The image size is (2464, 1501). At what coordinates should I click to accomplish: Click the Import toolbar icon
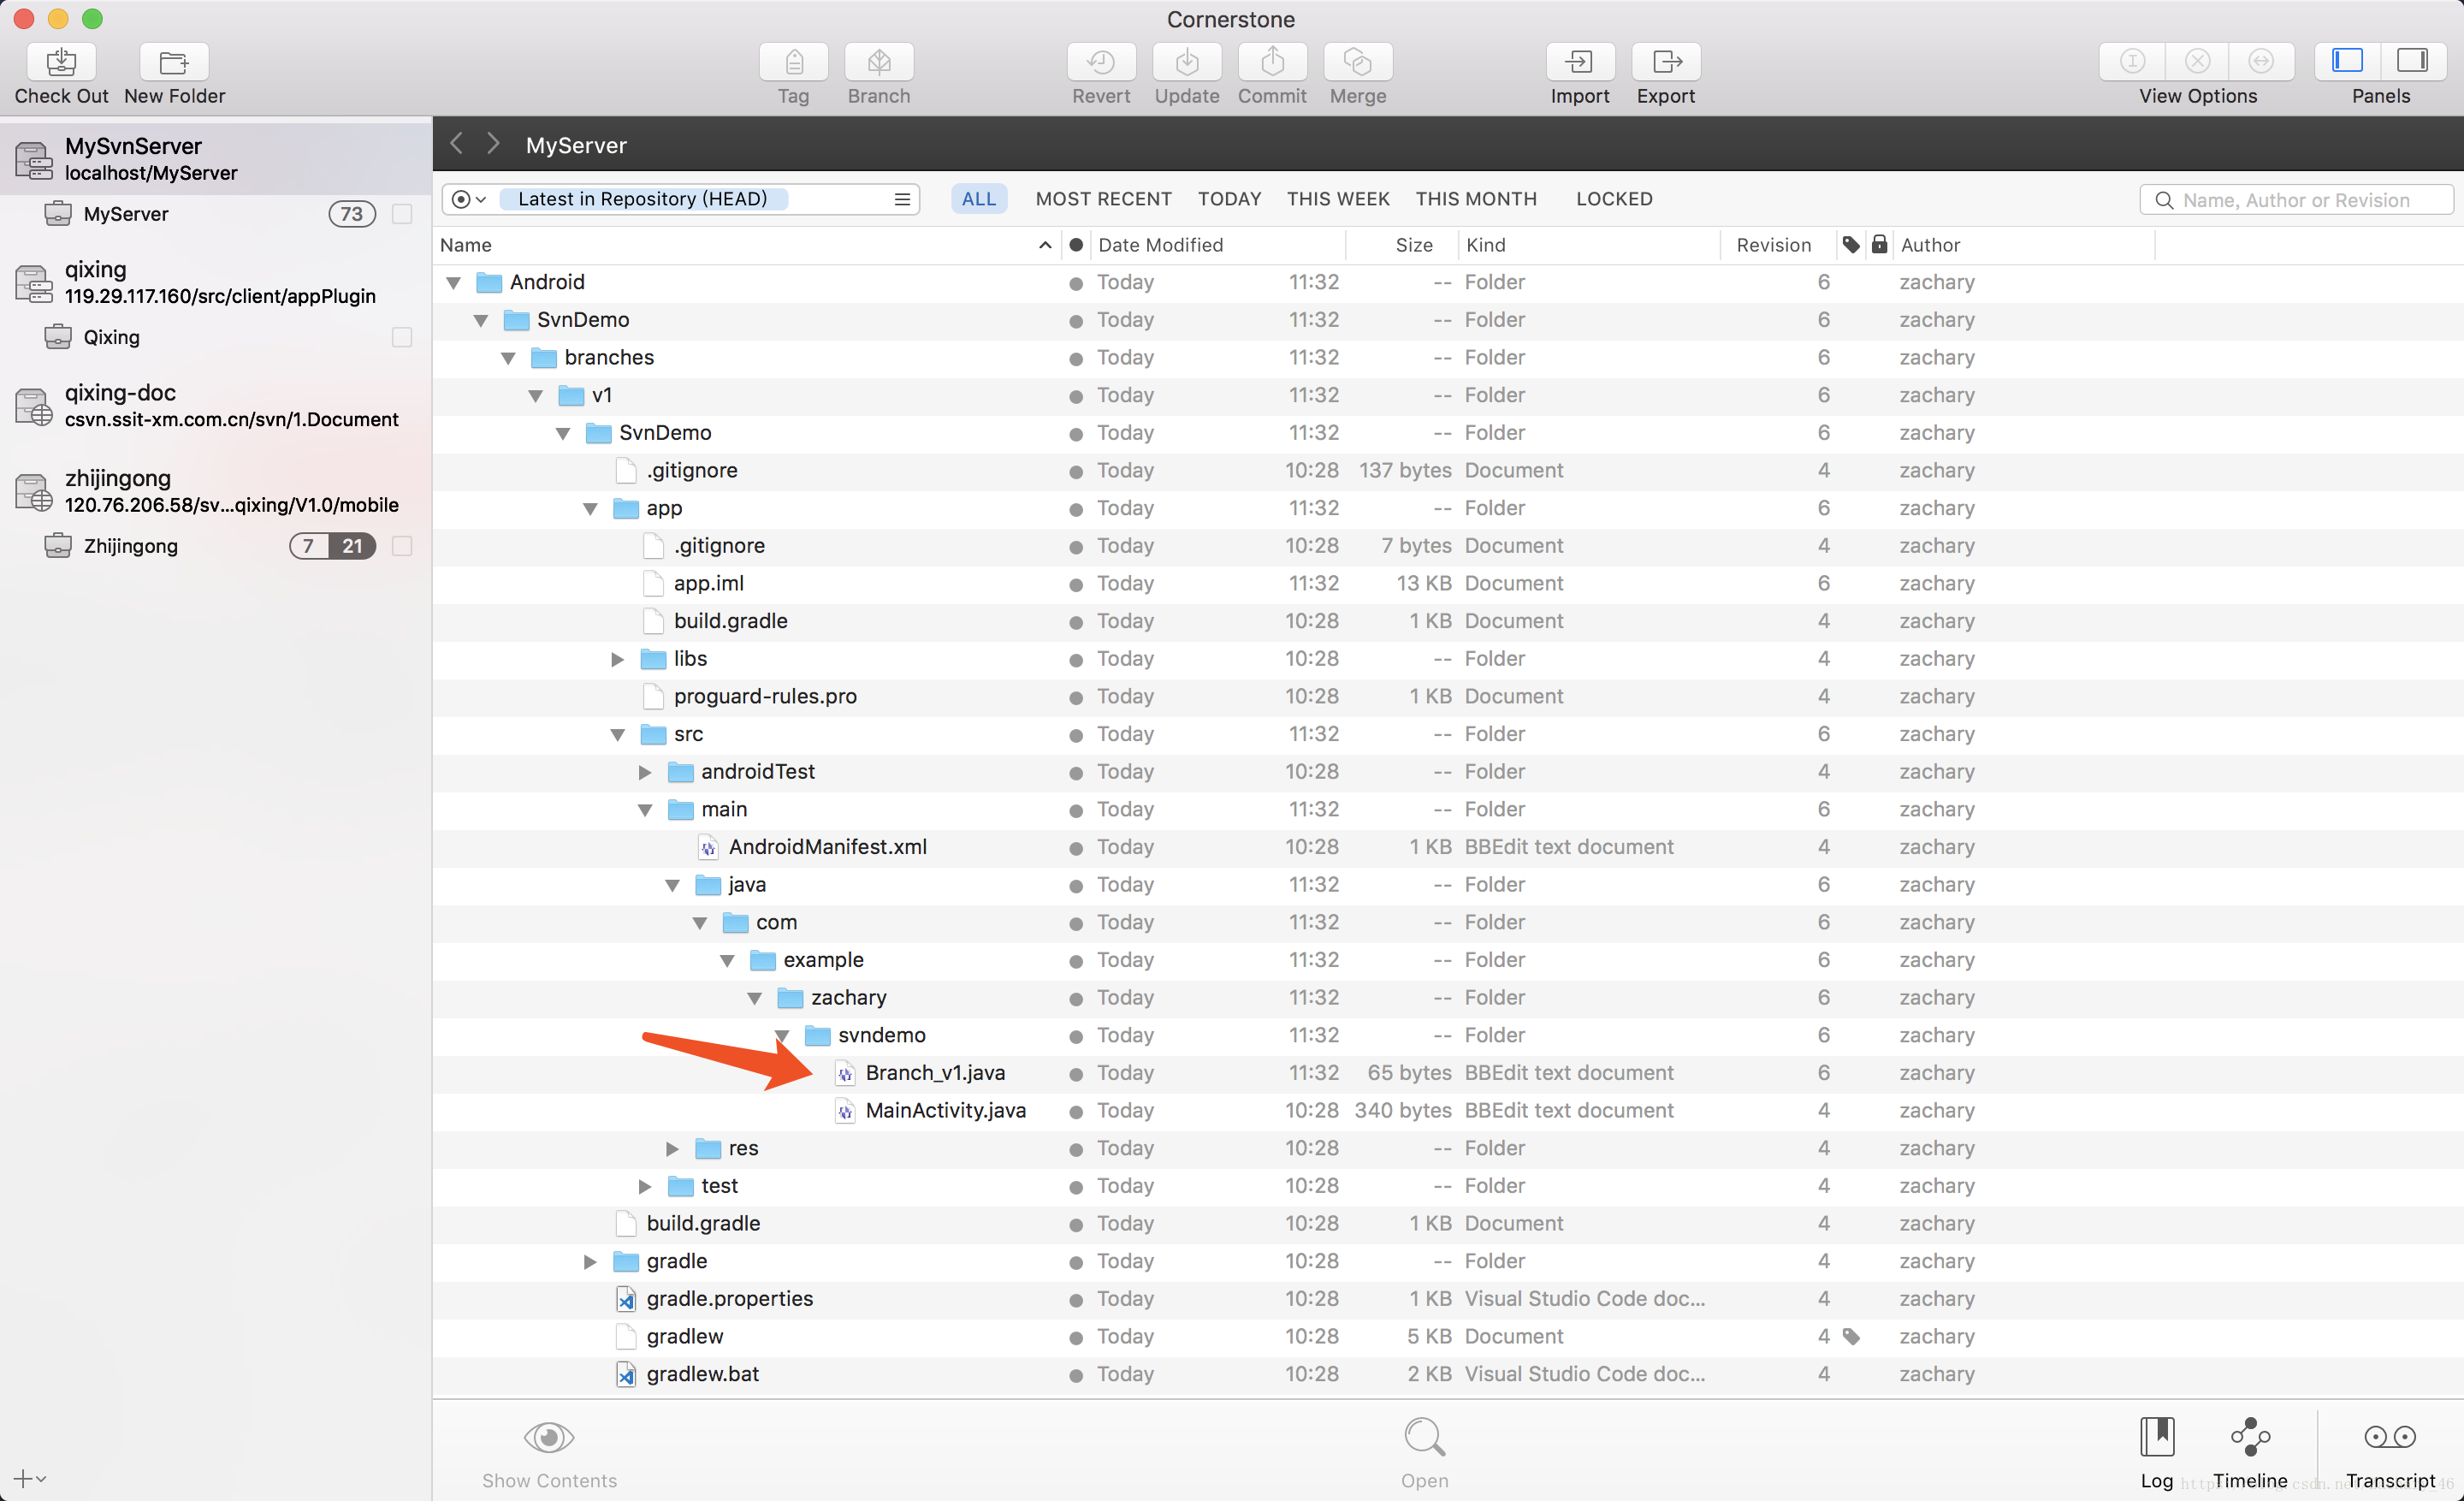[x=1580, y=62]
